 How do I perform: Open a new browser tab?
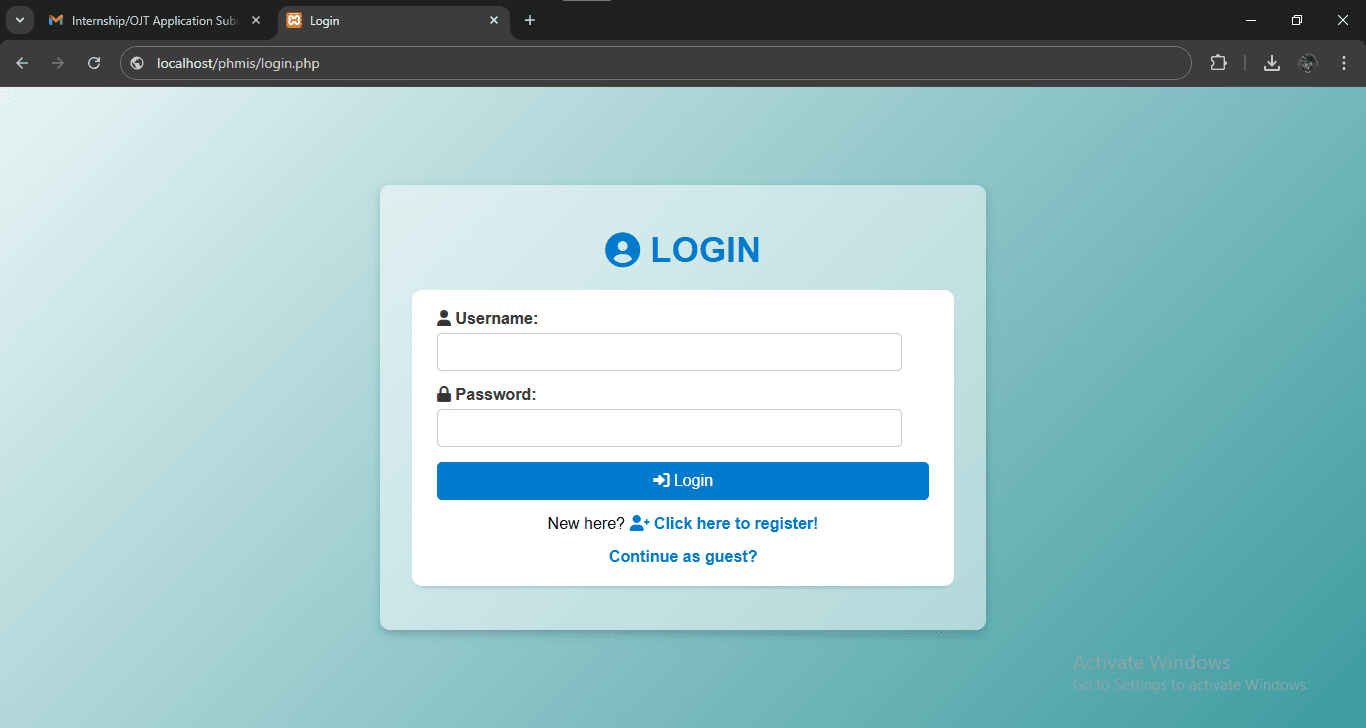[530, 20]
